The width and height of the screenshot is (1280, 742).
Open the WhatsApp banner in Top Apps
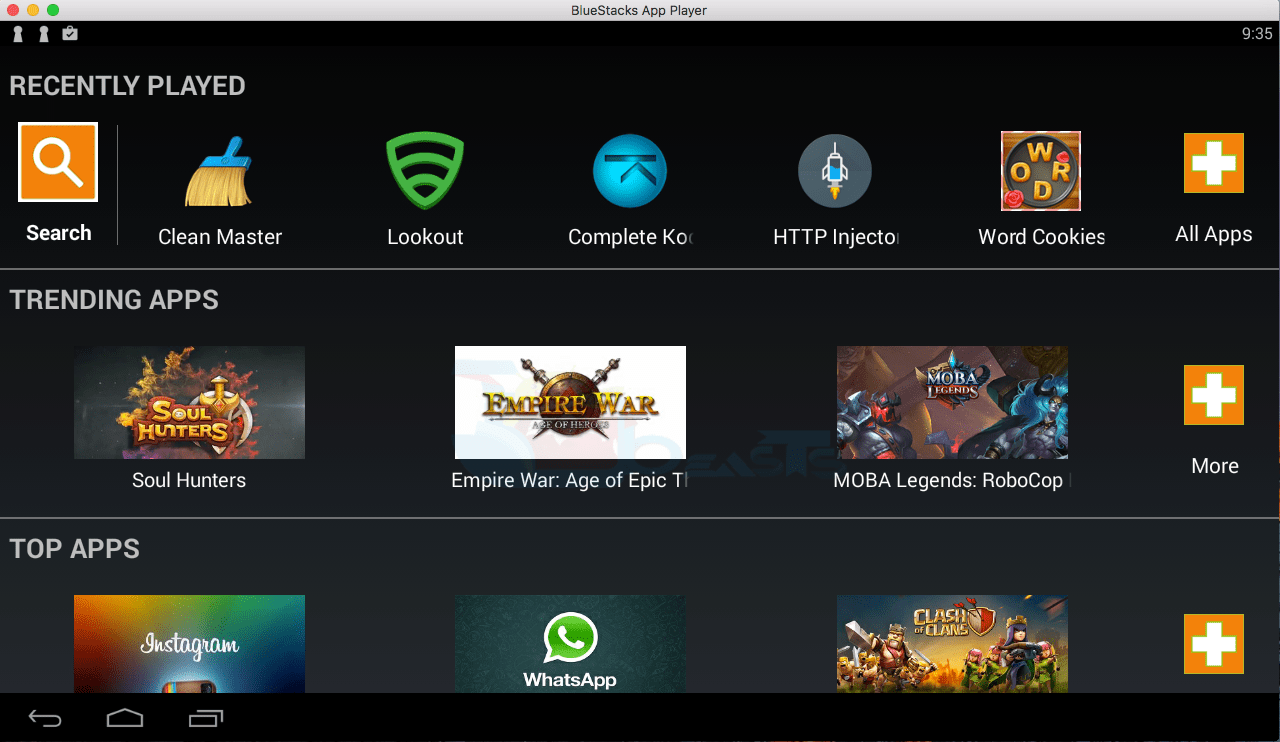(x=570, y=644)
